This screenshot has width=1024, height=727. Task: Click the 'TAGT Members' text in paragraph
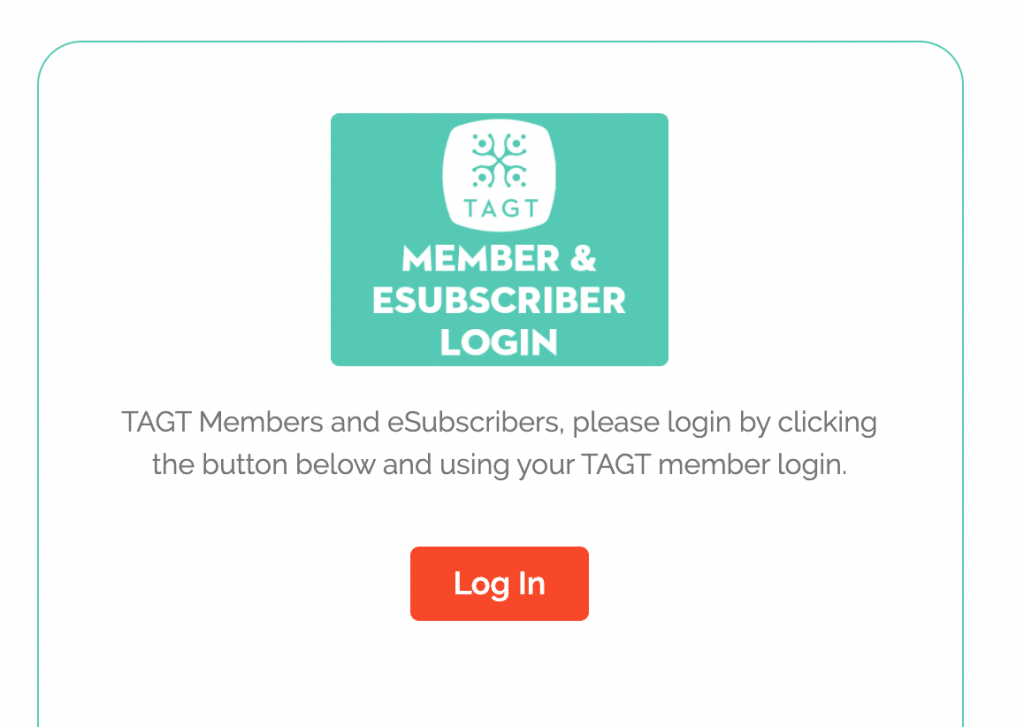tap(222, 422)
